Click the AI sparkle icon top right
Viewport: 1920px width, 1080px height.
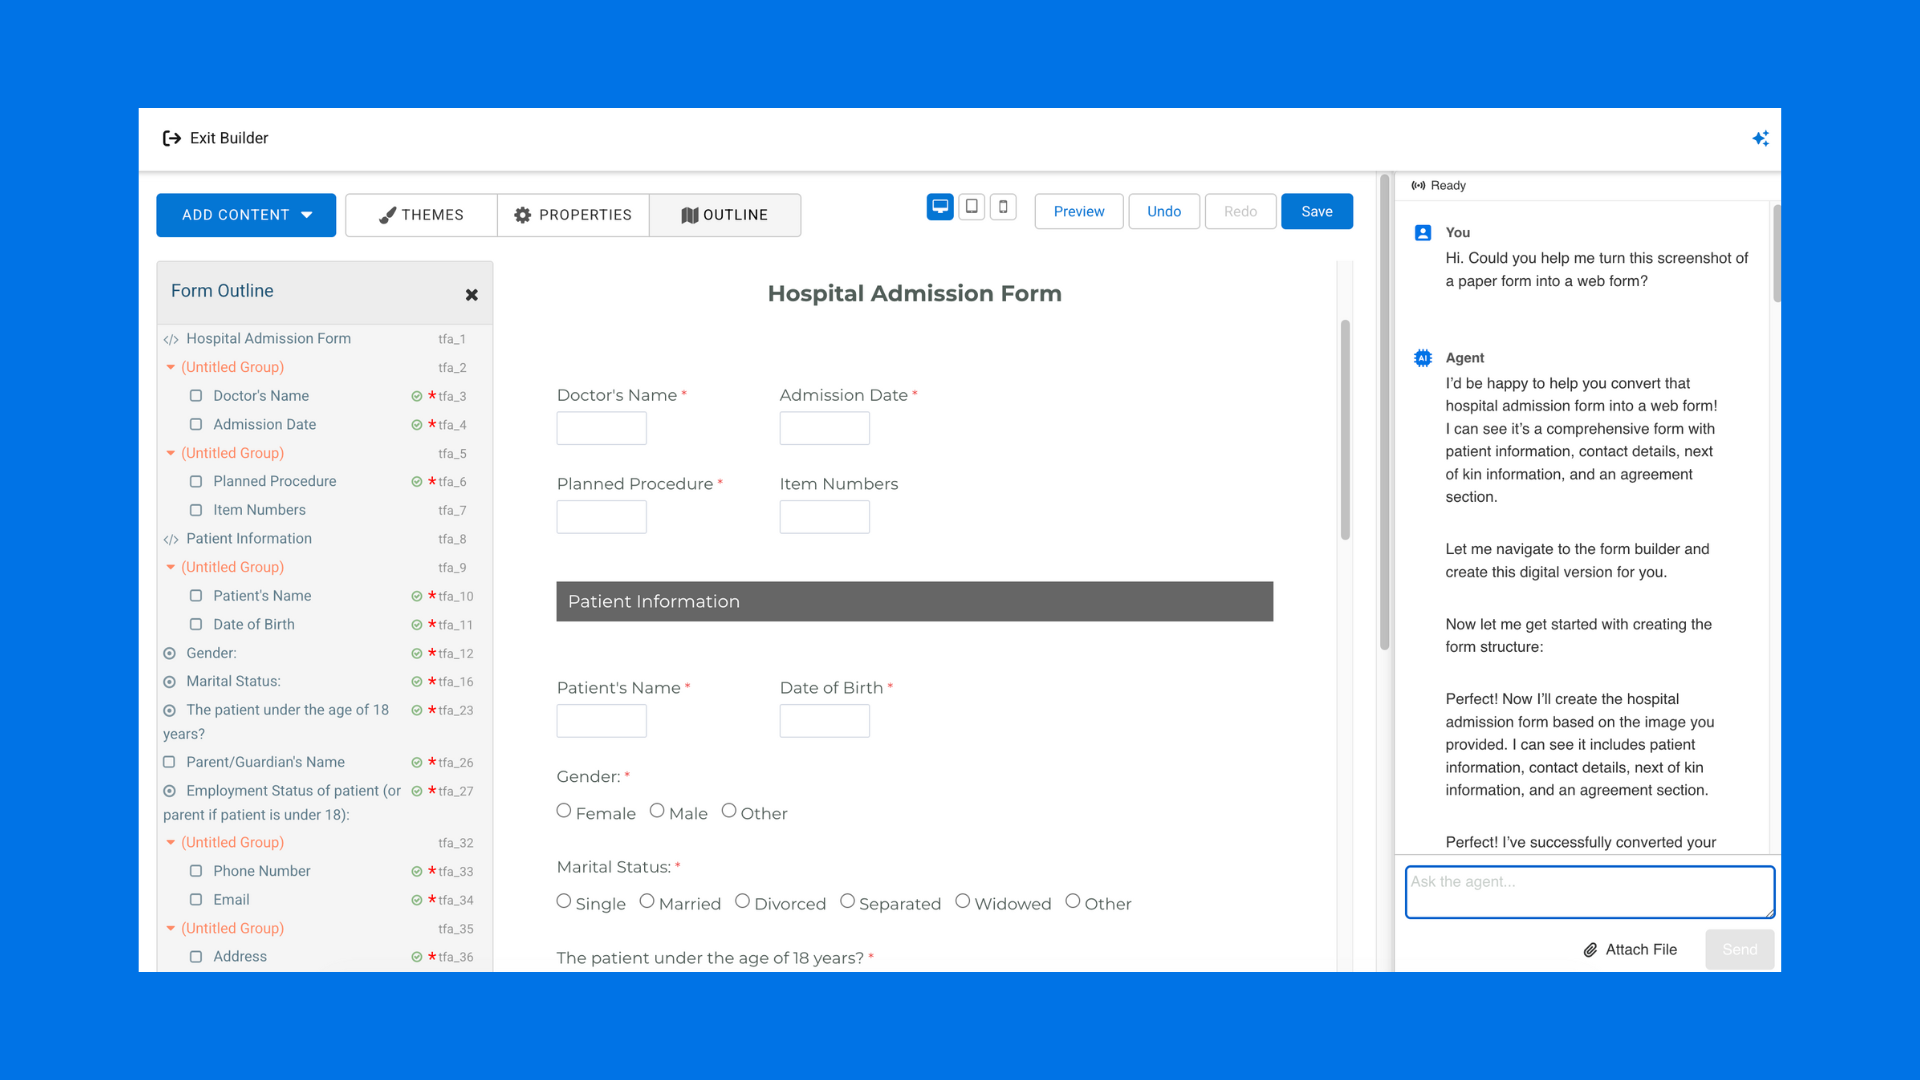tap(1760, 138)
